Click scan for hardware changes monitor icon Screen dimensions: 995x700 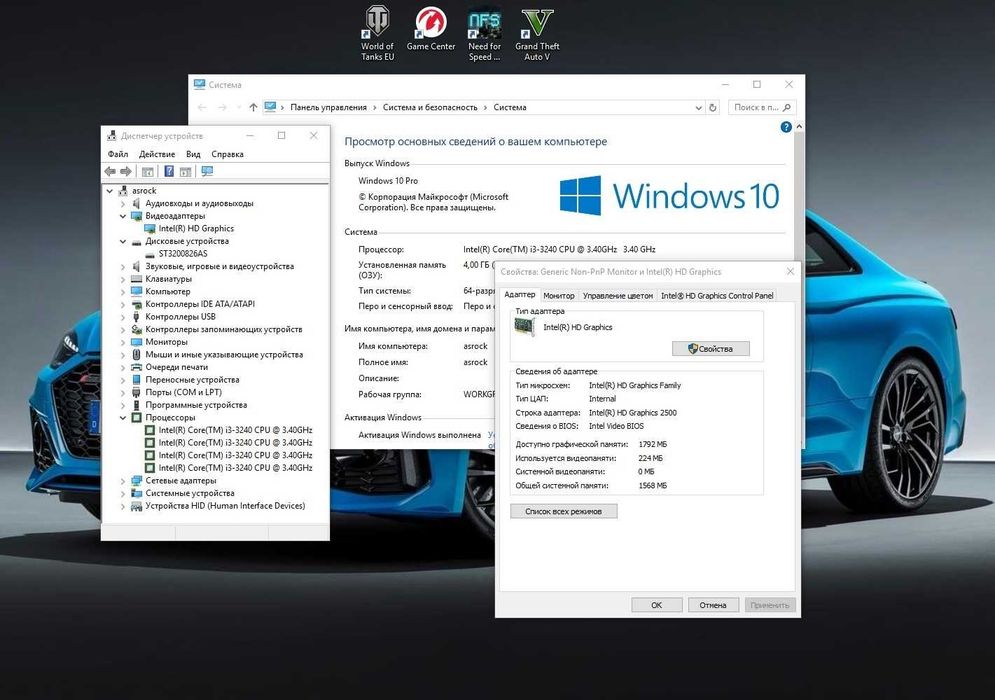pos(207,171)
